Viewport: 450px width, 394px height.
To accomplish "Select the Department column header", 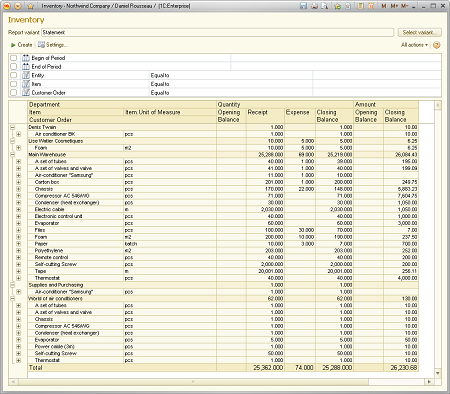I will [122, 104].
